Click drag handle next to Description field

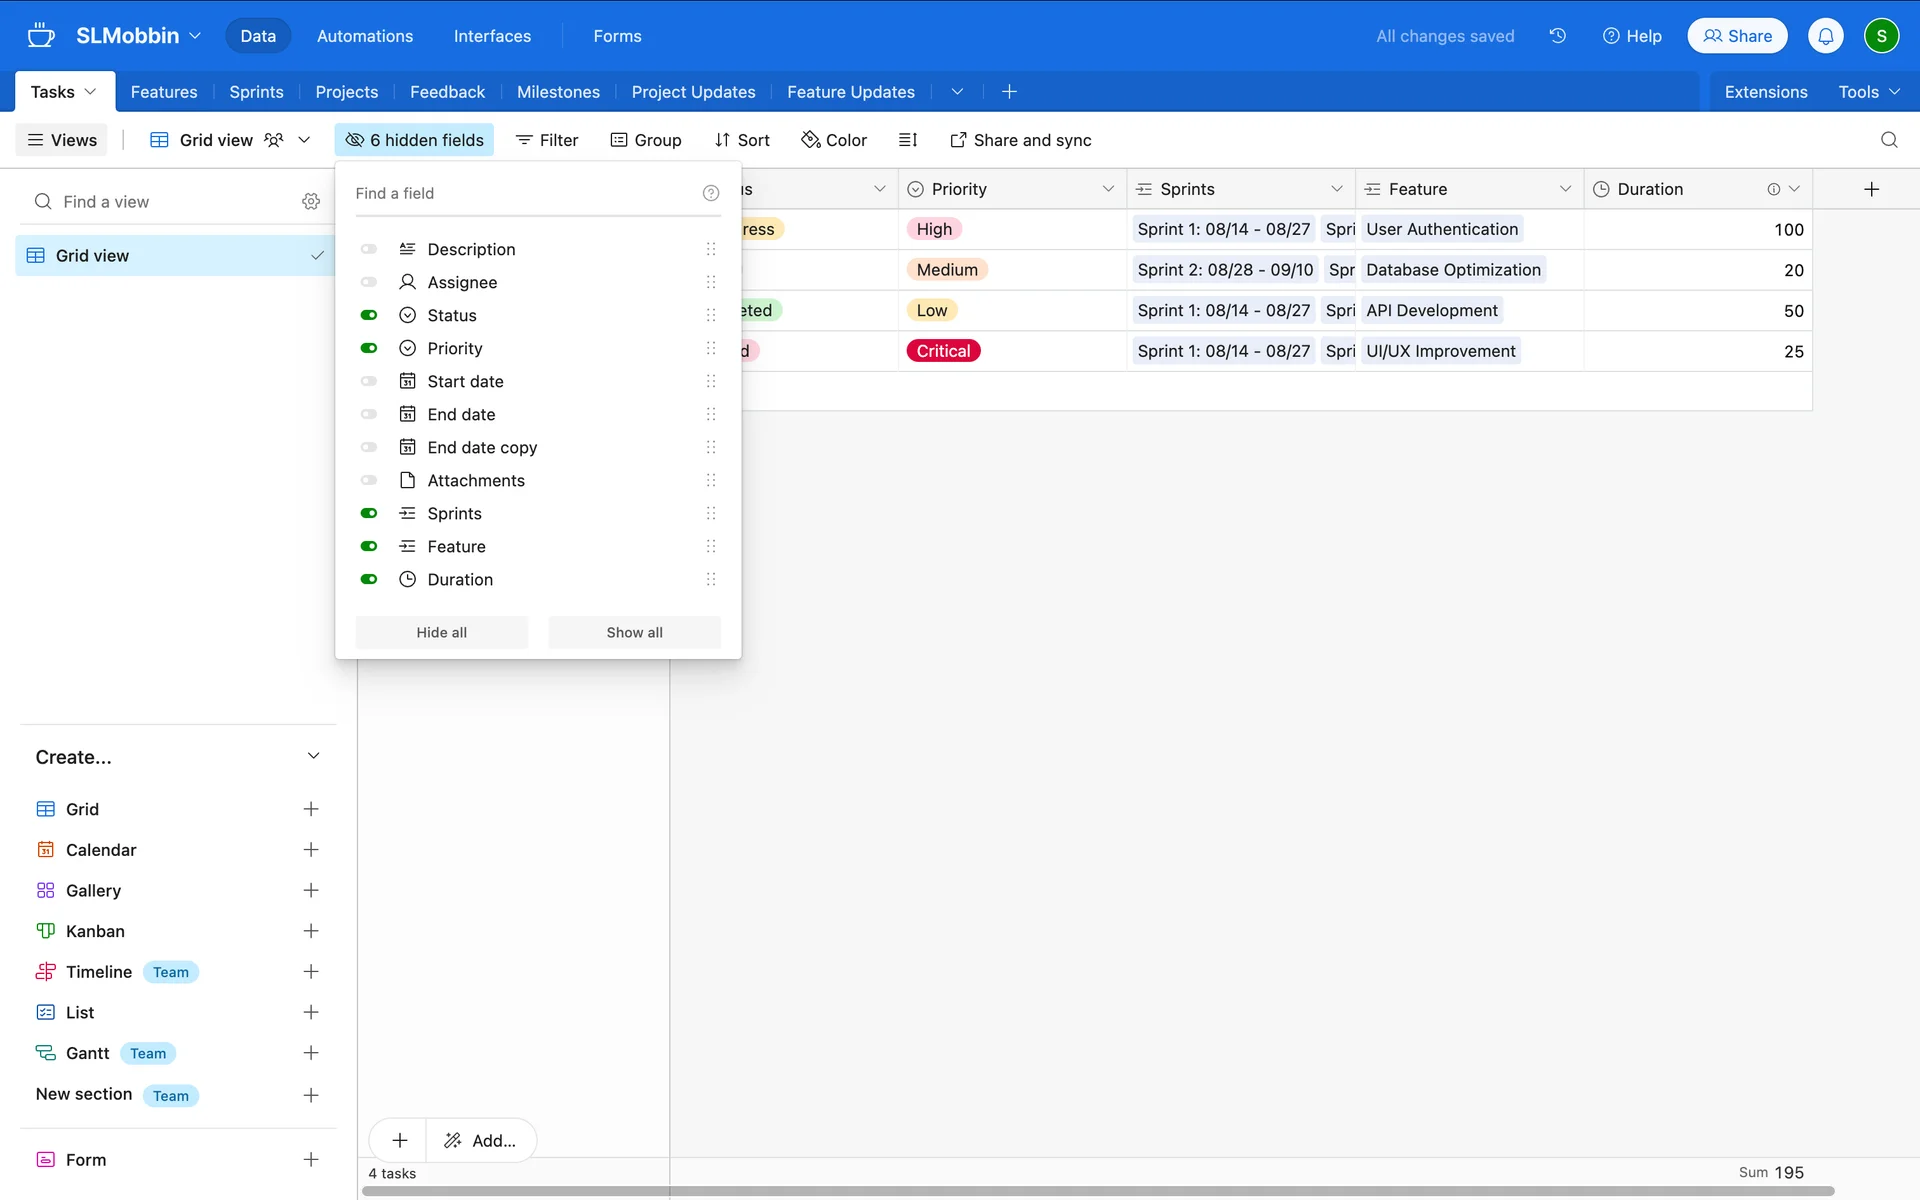coord(711,249)
